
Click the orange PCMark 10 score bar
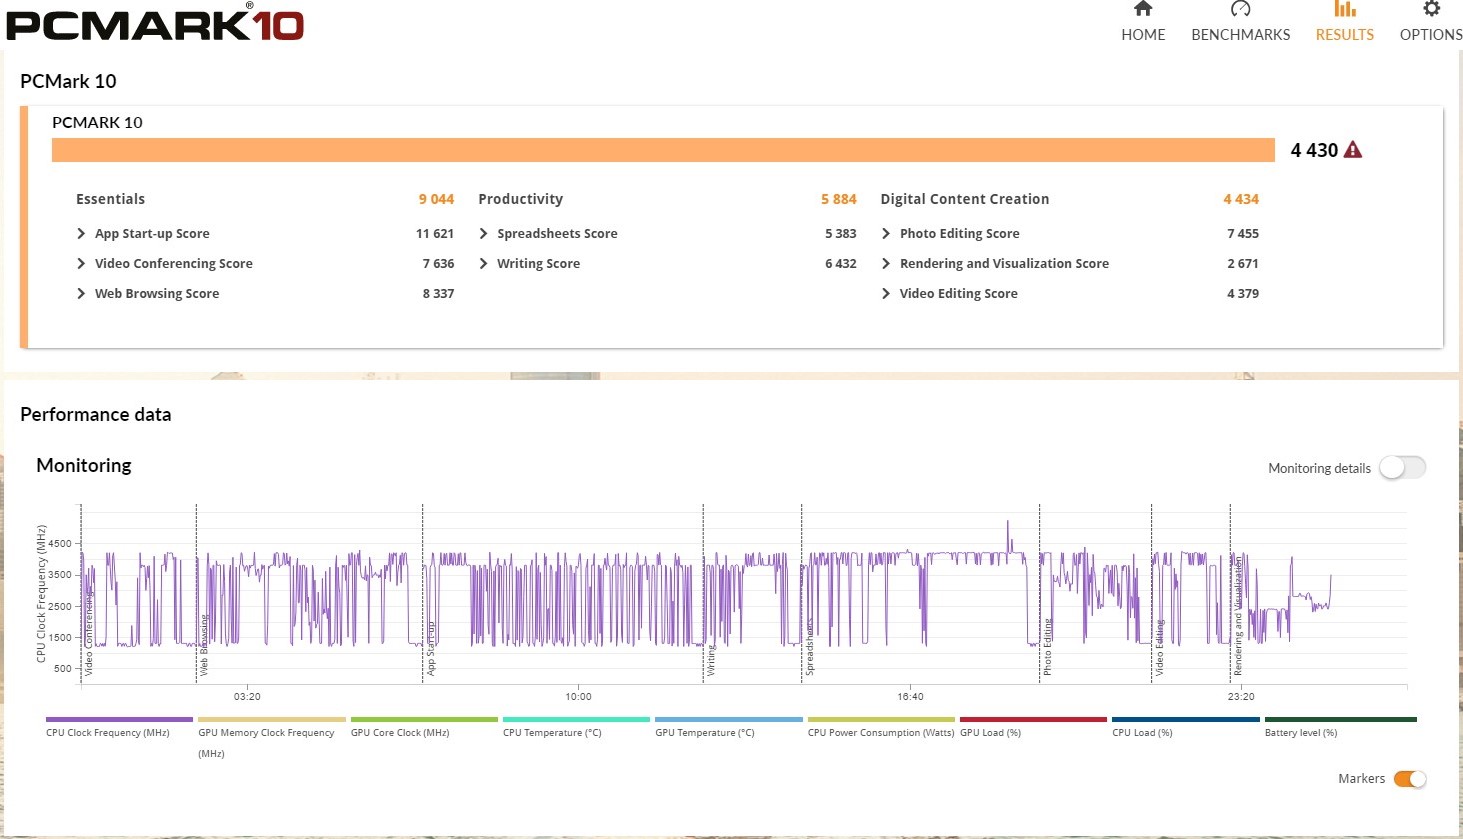tap(663, 150)
